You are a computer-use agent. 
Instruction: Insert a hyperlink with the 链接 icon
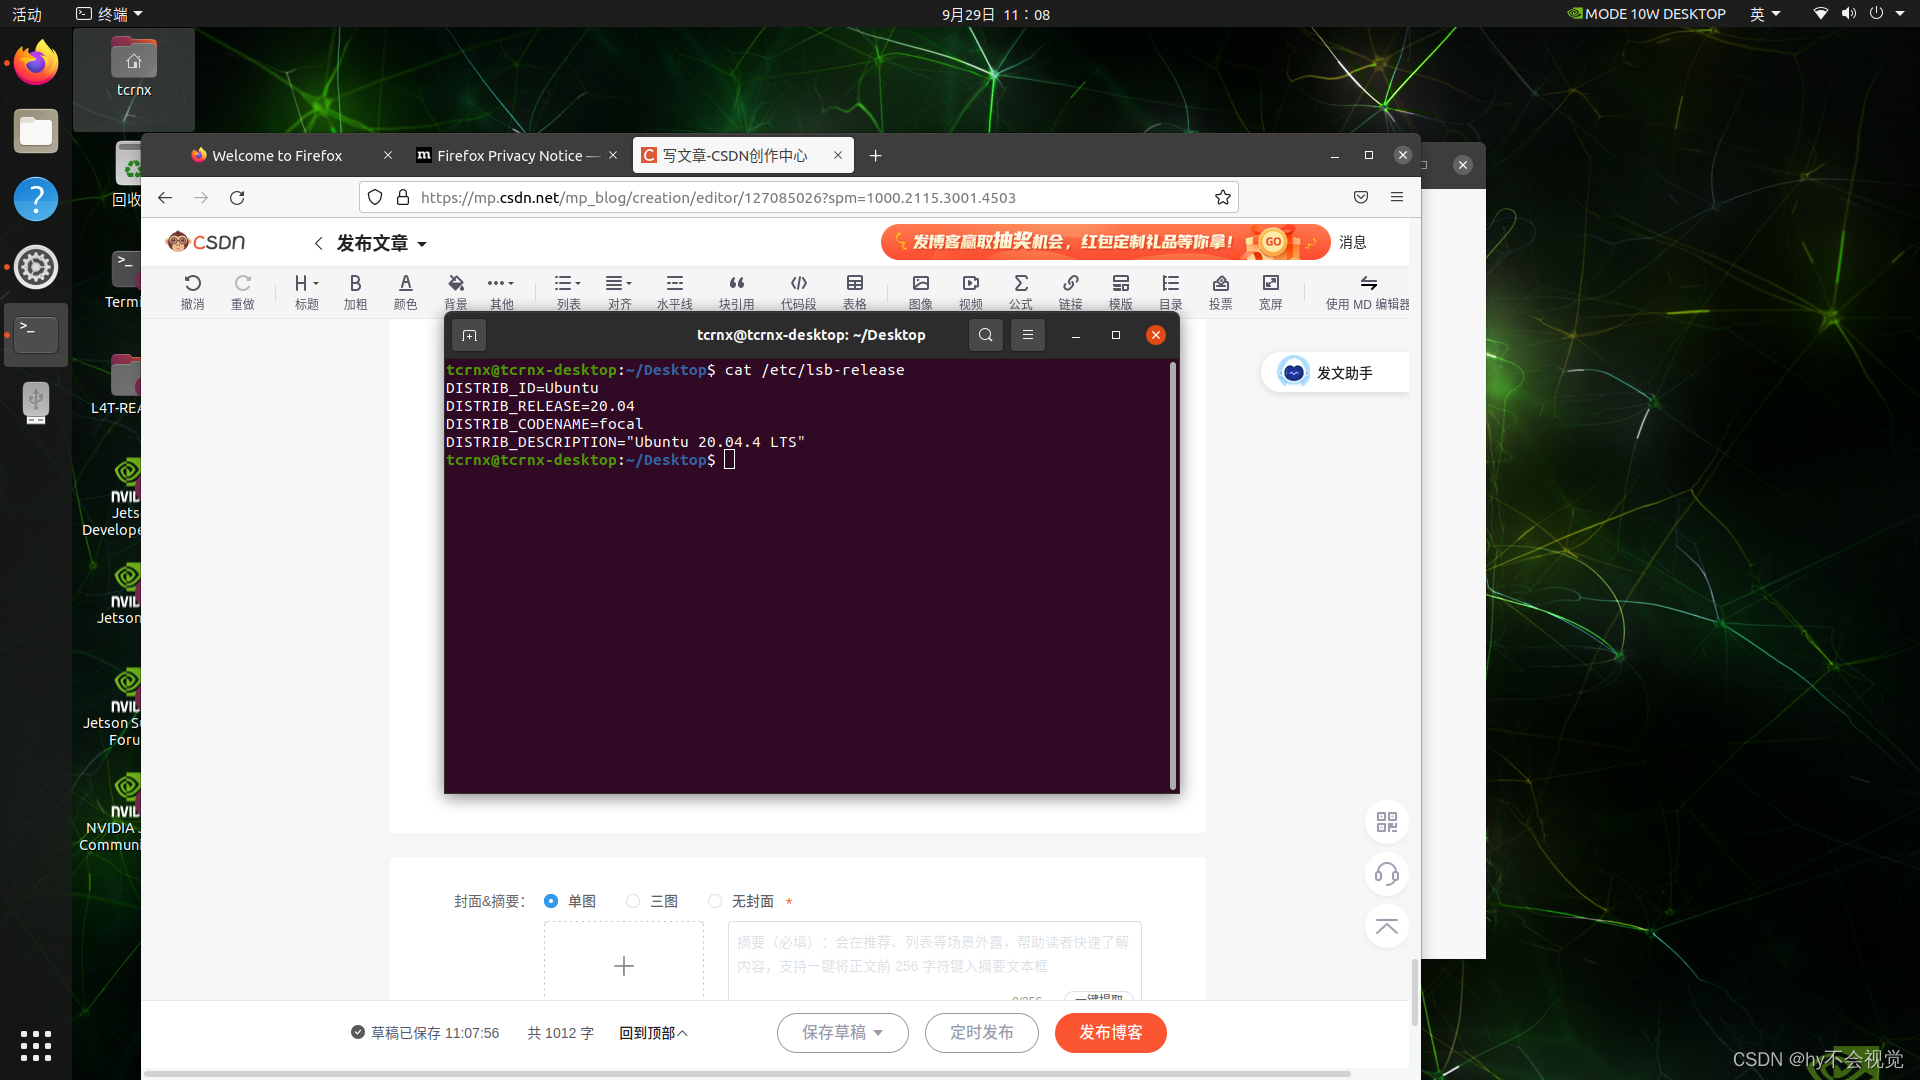click(x=1070, y=291)
